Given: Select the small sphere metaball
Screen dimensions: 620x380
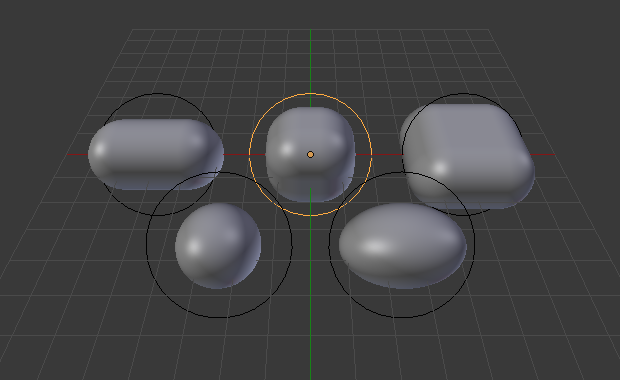Looking at the screenshot, I should (218, 246).
